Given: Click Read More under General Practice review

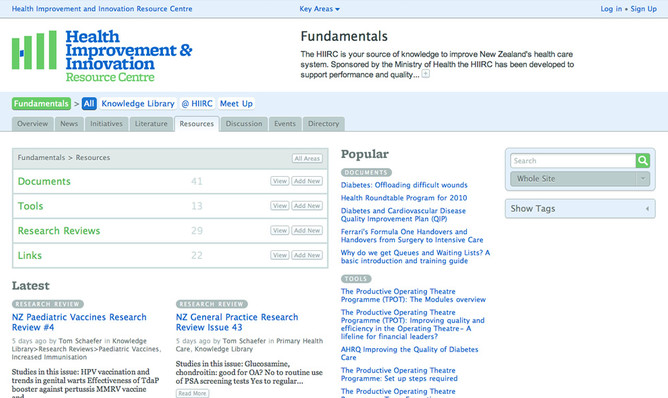Looking at the screenshot, I should (193, 393).
